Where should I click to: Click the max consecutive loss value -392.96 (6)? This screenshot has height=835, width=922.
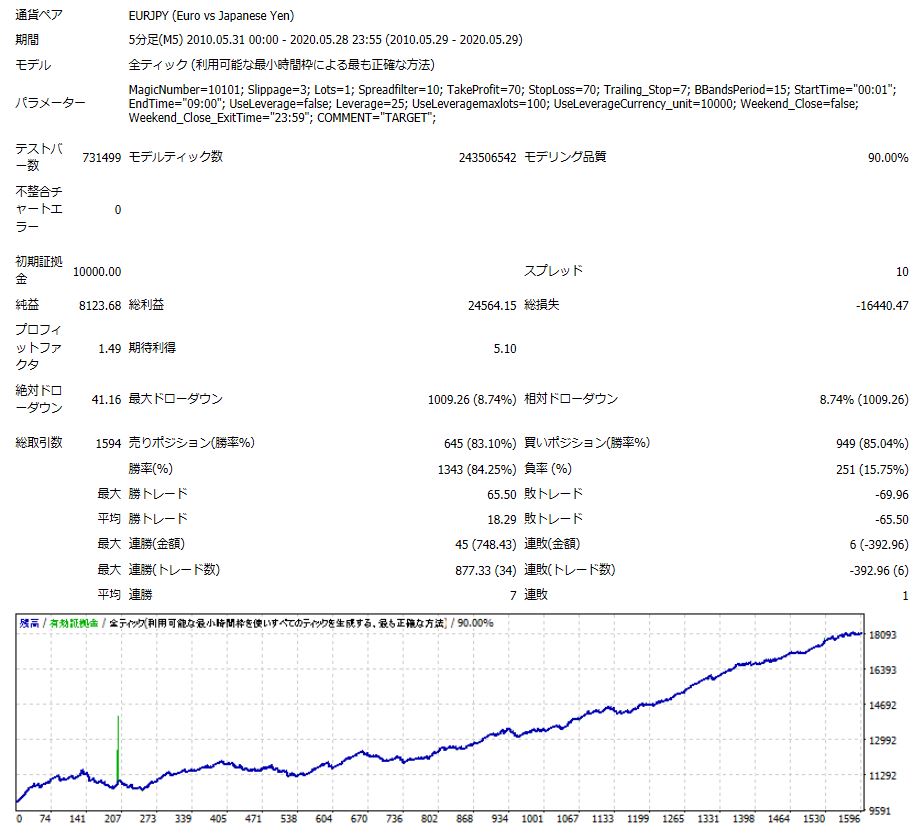click(878, 571)
